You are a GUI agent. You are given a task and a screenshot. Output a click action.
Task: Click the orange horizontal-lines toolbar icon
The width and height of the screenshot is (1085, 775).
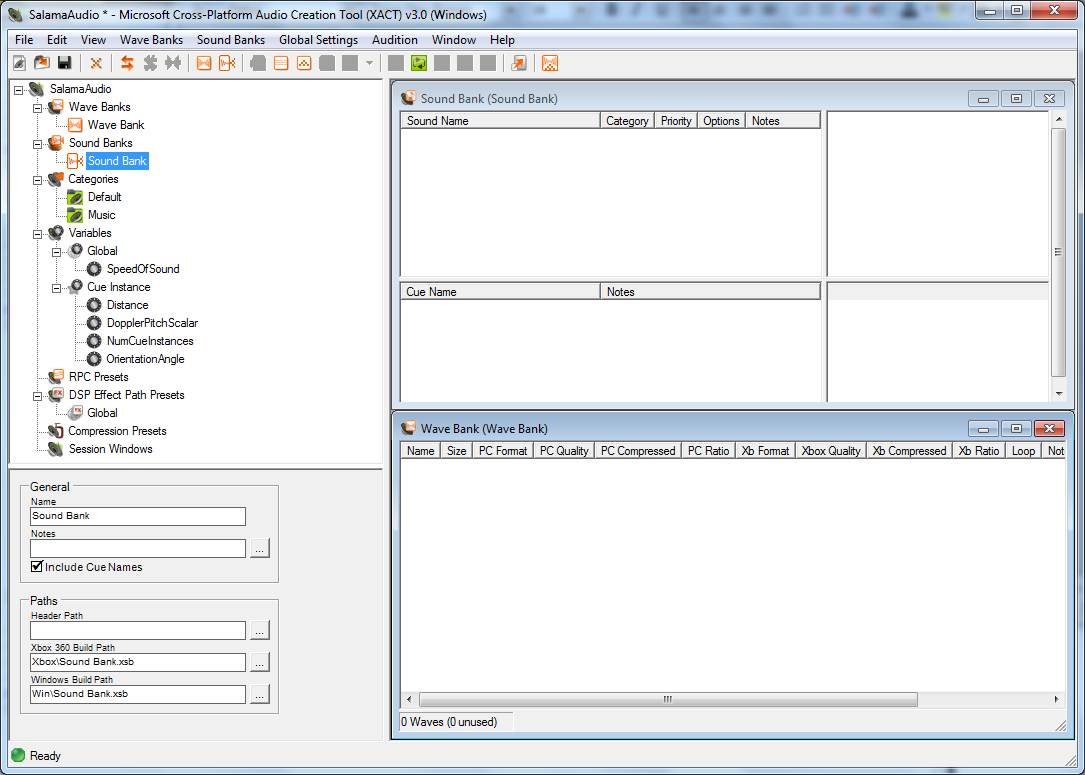(x=281, y=63)
